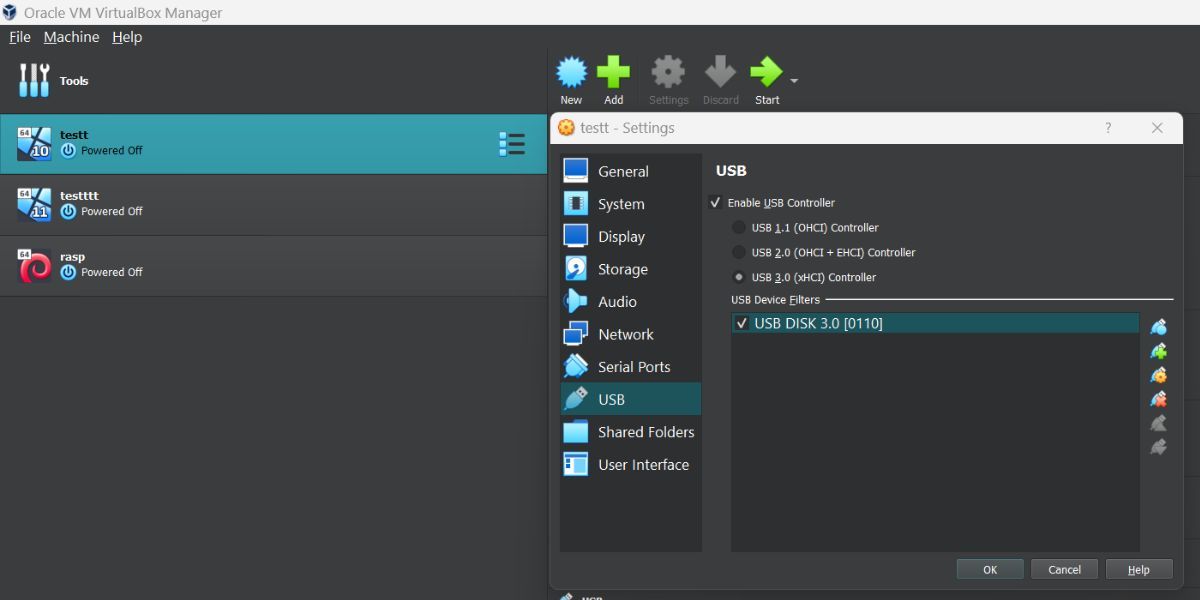Viewport: 1200px width, 600px height.
Task: Remove the USB DISK 3.0 filter
Action: click(1158, 399)
